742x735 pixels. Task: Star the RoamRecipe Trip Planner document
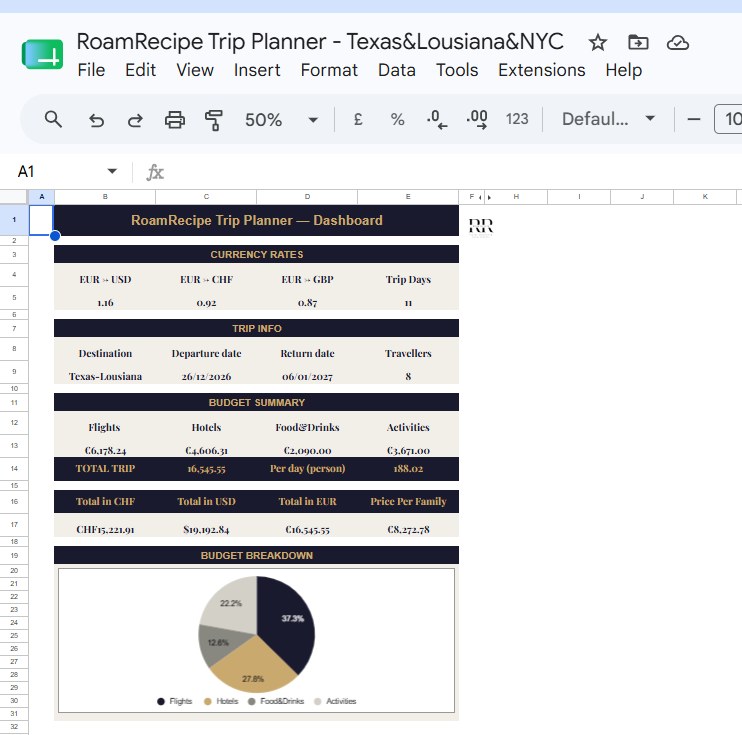coord(598,43)
